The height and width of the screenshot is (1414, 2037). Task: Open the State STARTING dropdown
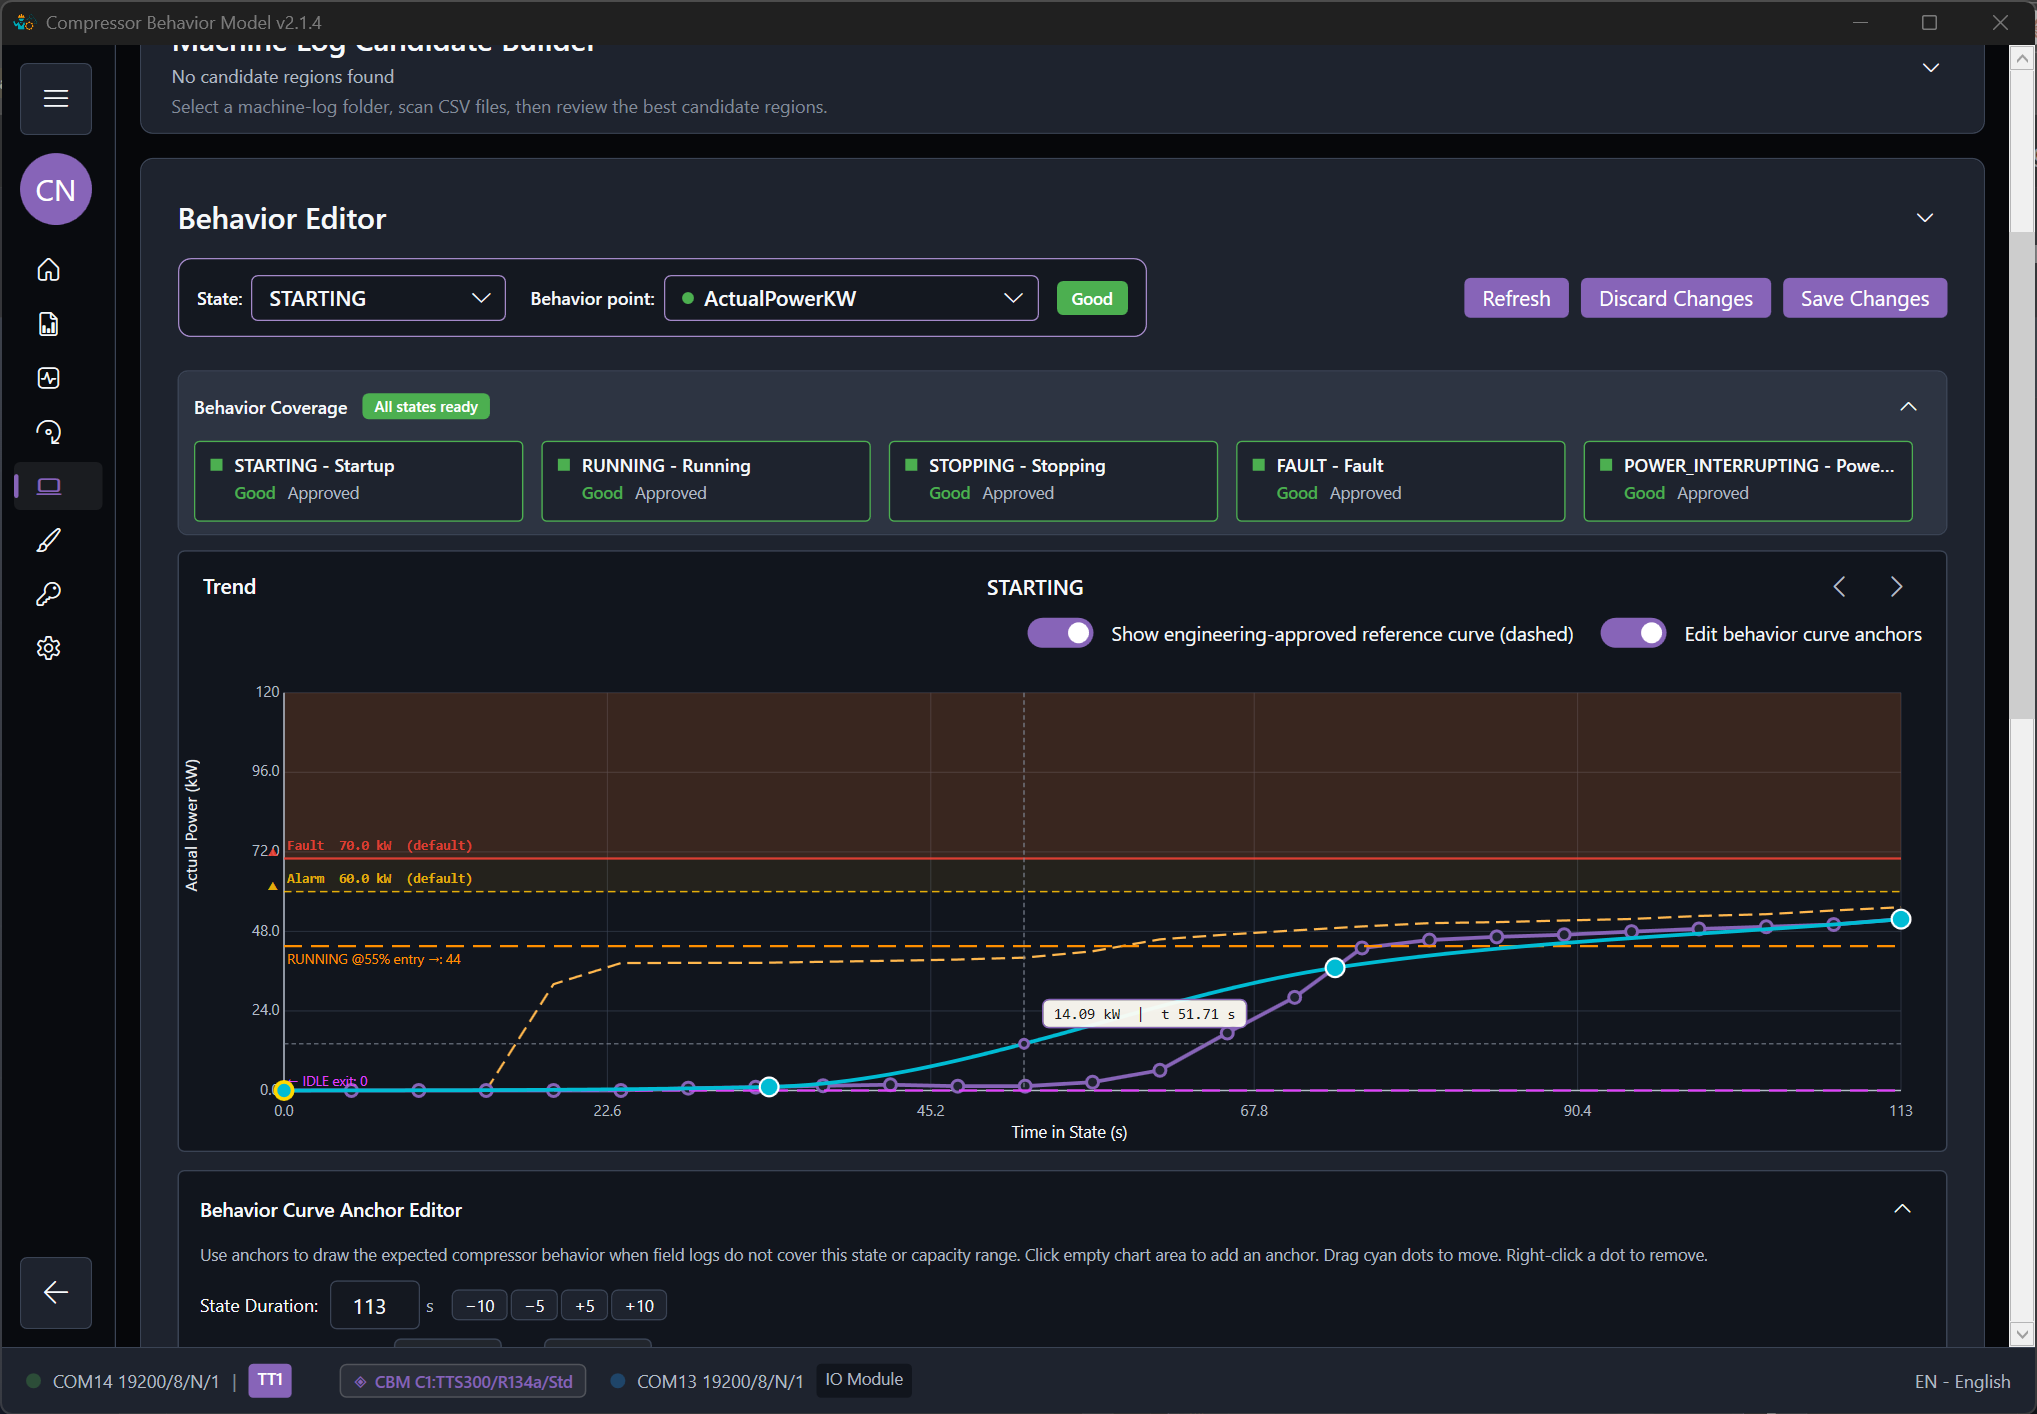pos(378,298)
